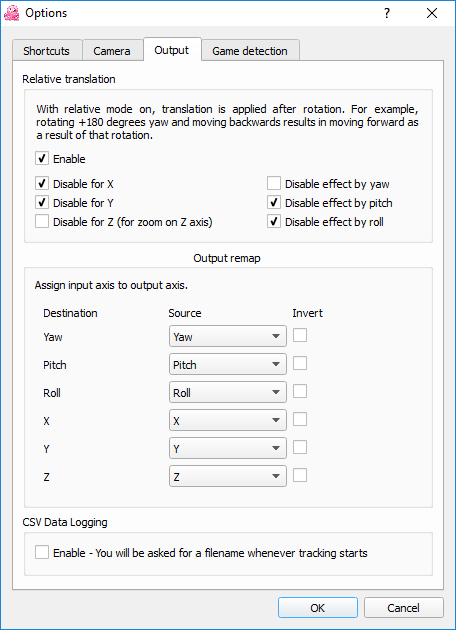
Task: Click the opentrack octopus icon in title bar
Action: pyautogui.click(x=11, y=13)
